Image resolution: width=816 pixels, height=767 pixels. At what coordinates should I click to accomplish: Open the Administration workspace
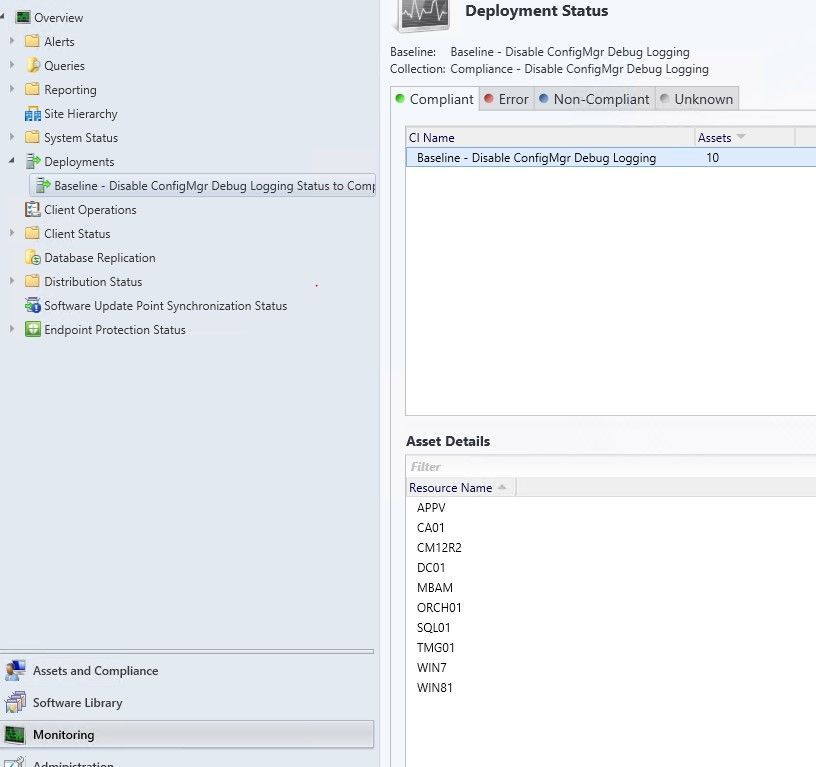click(x=187, y=761)
